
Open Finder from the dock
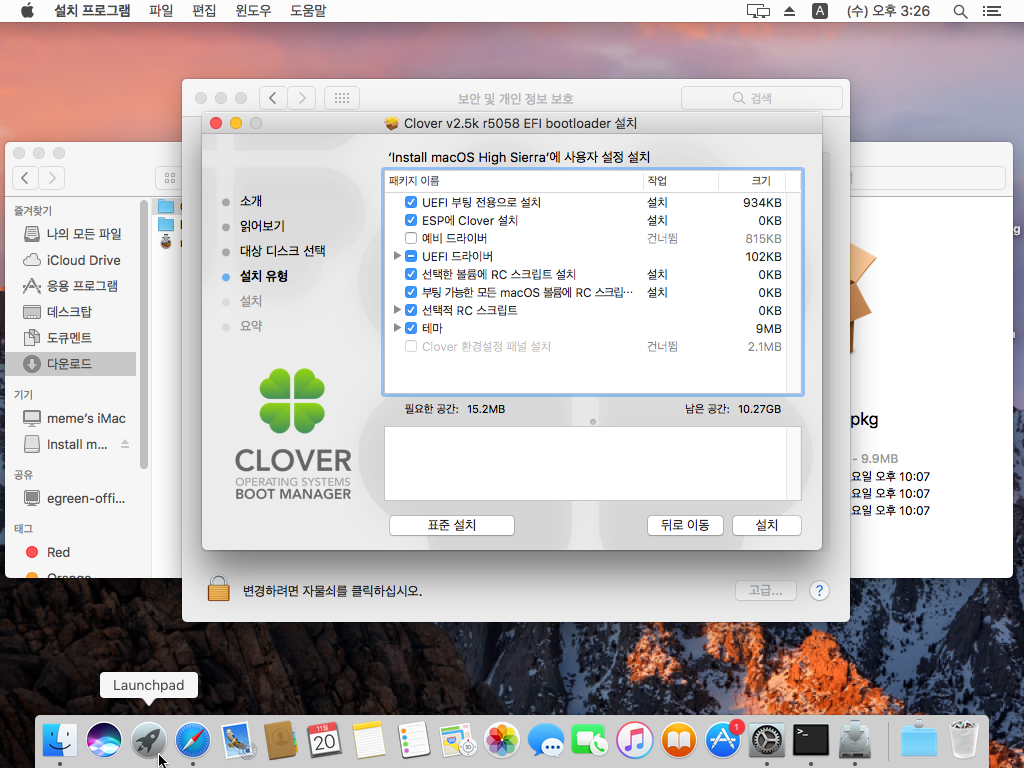59,740
